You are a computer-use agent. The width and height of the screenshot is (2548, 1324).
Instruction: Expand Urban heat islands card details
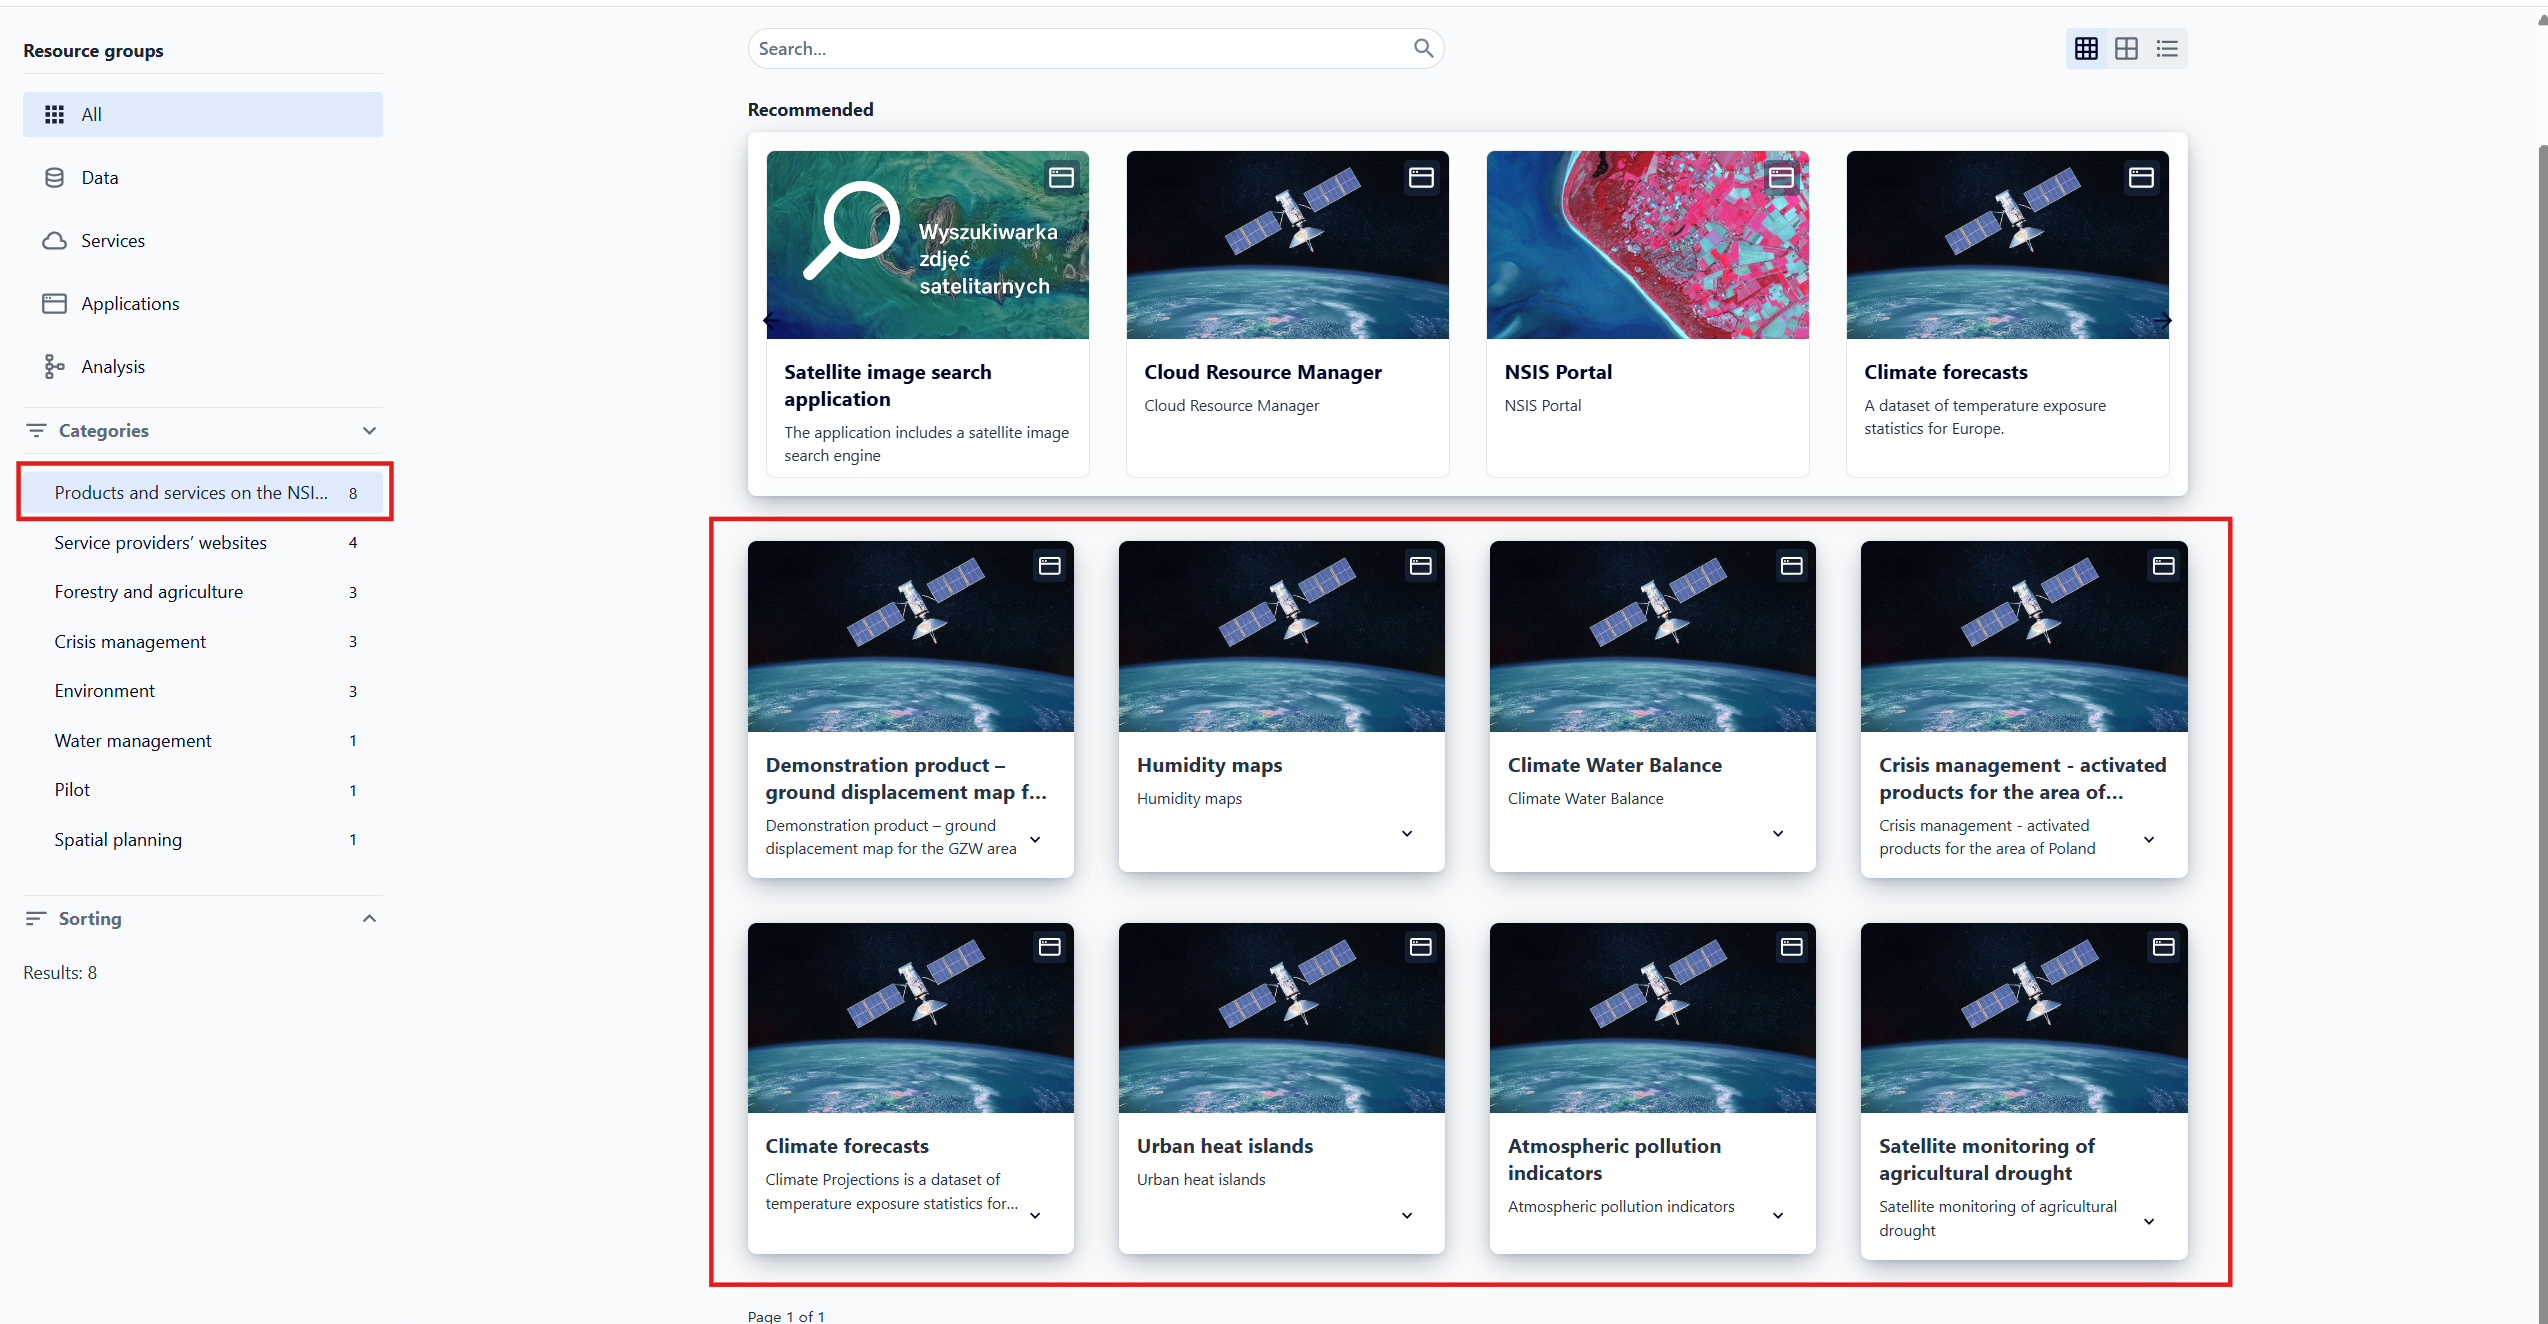coord(1406,1215)
